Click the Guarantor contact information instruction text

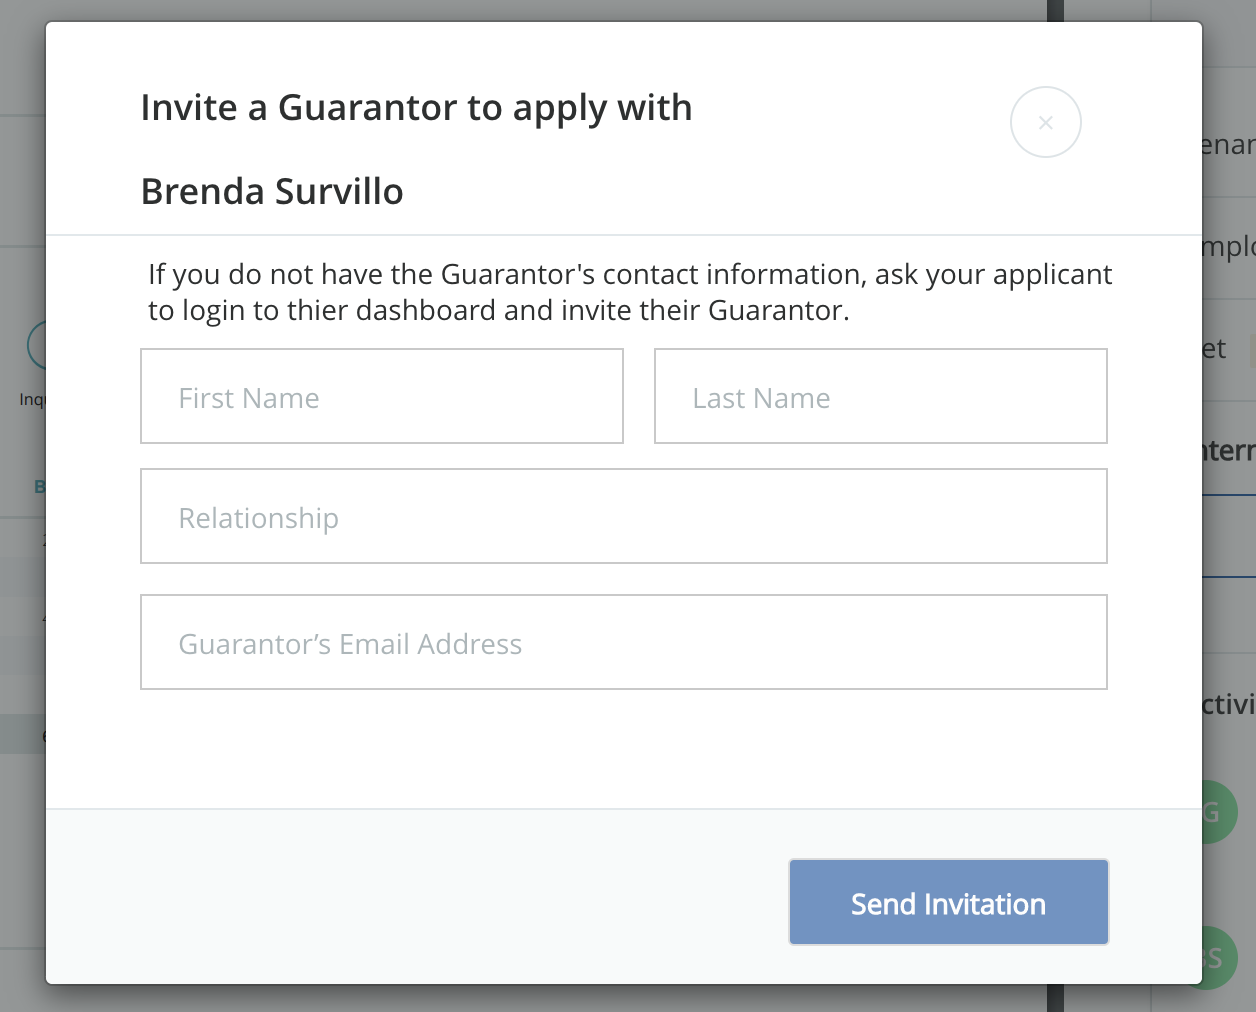(629, 292)
